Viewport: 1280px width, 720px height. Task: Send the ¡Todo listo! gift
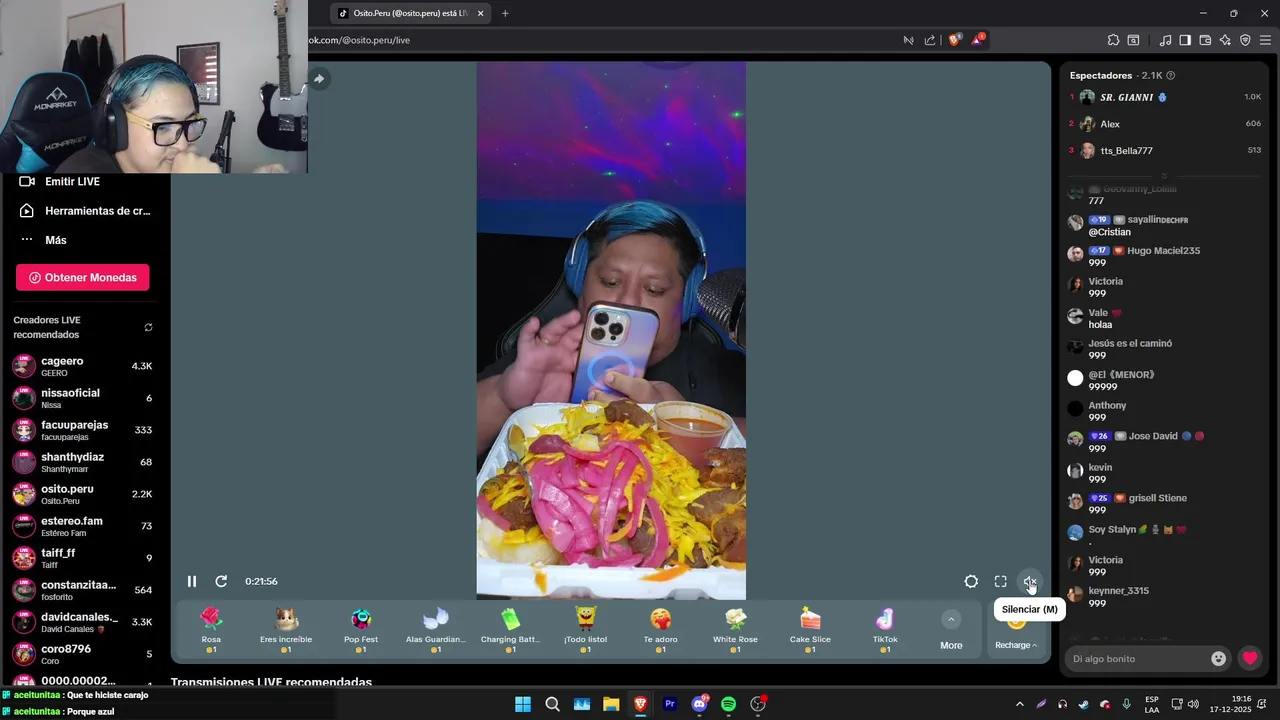pos(586,631)
